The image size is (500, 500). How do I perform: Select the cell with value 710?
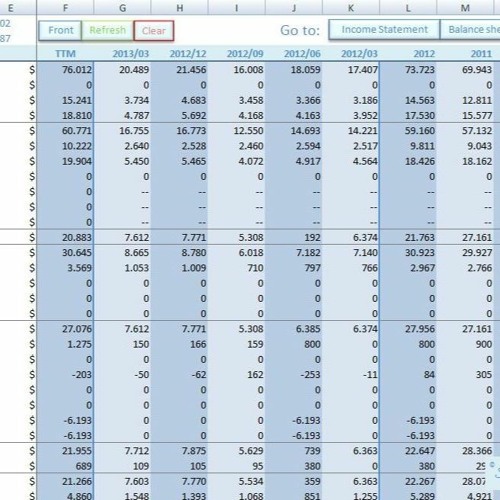pos(237,268)
